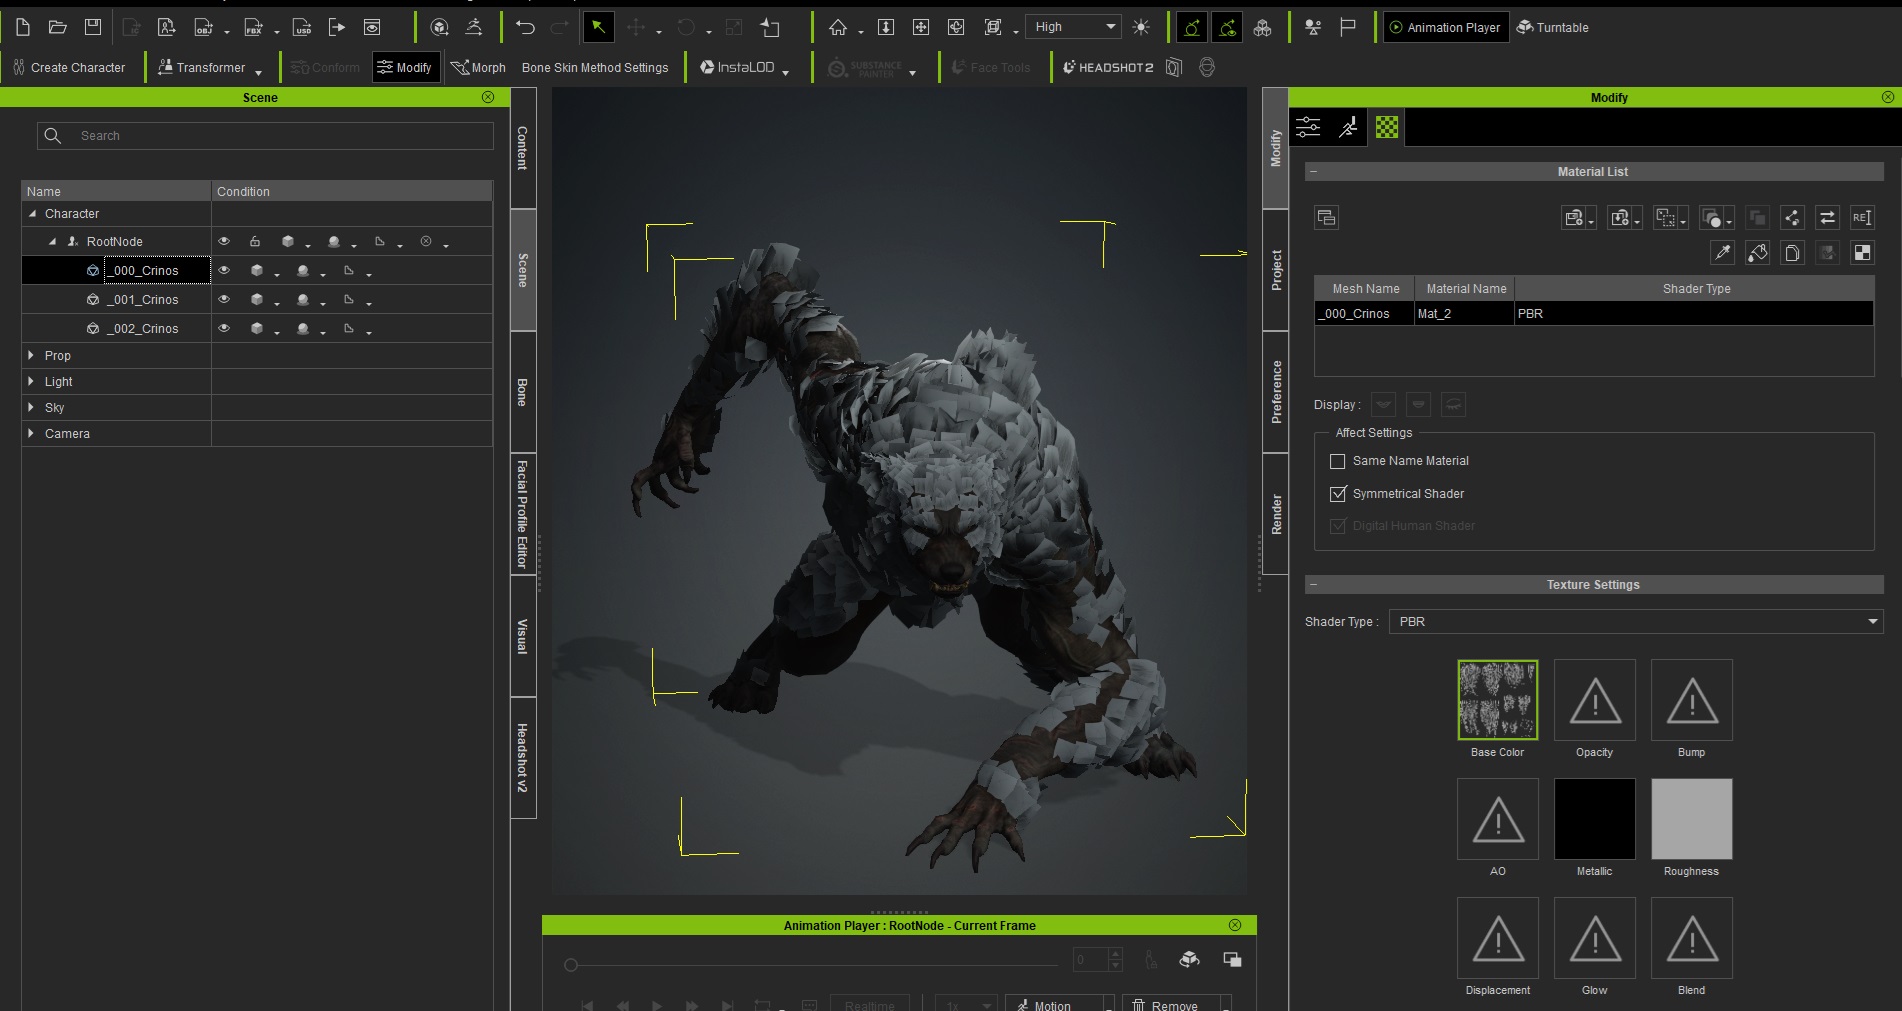The height and width of the screenshot is (1011, 1902).
Task: Open the Modify attributes sliders tab
Action: 1308,127
